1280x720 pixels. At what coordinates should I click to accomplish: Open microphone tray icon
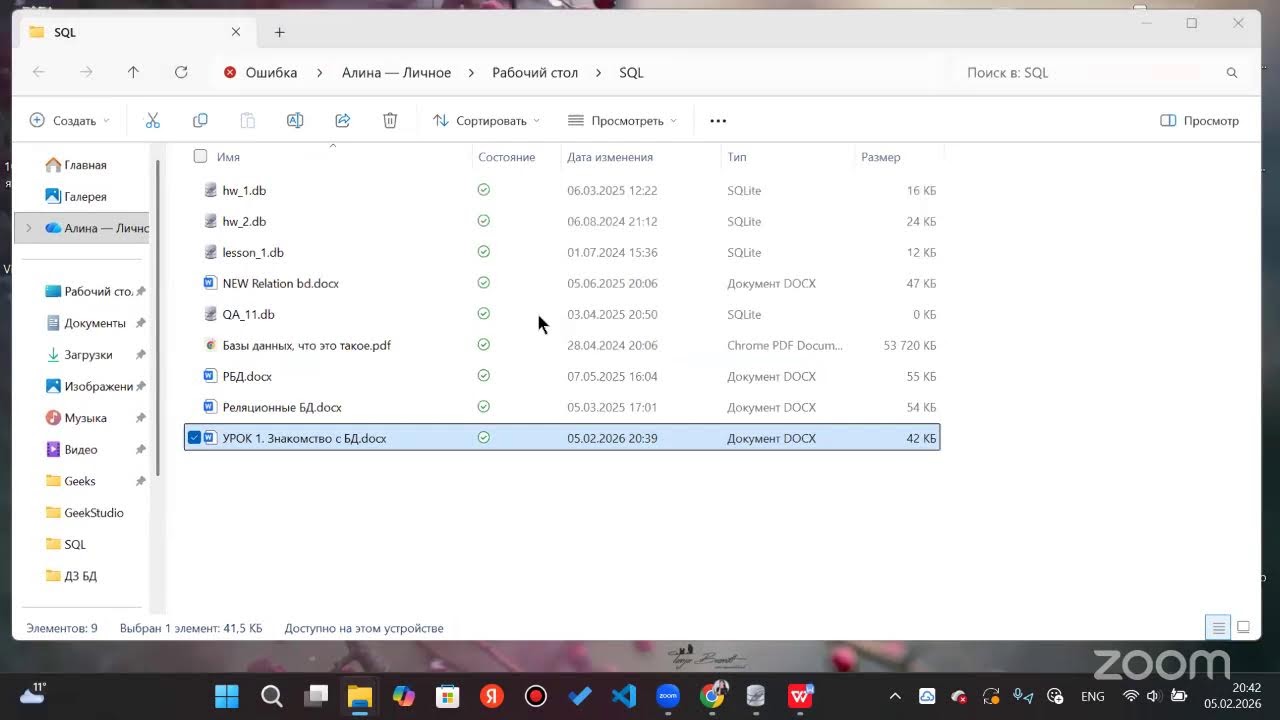1023,696
